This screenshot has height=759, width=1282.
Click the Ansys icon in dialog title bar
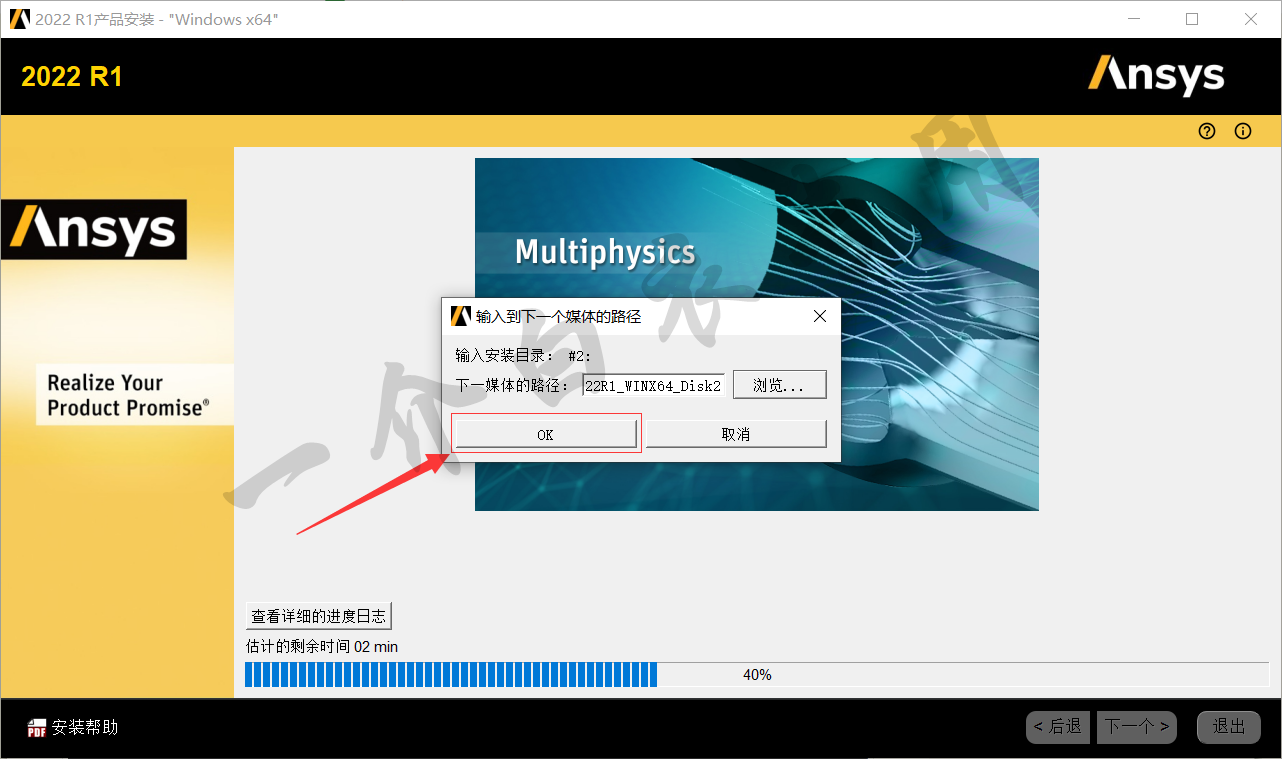pos(460,316)
